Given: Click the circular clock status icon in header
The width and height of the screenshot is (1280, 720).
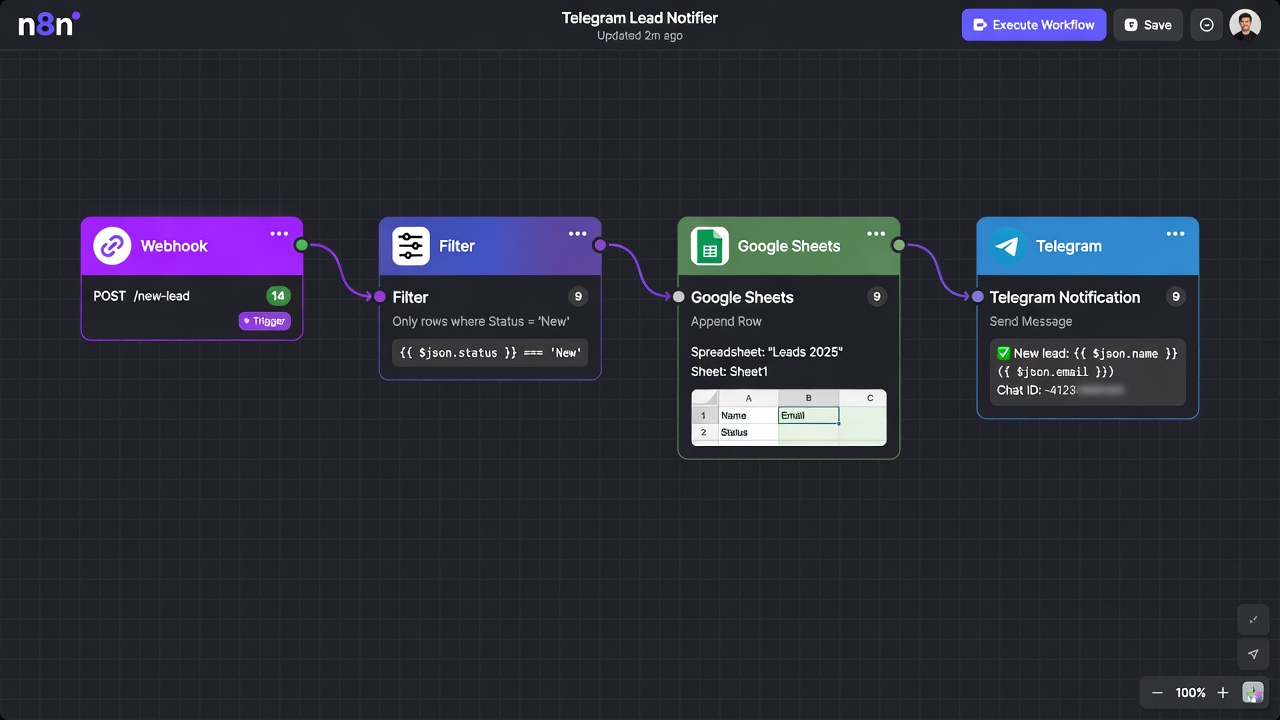Looking at the screenshot, I should coord(1206,24).
